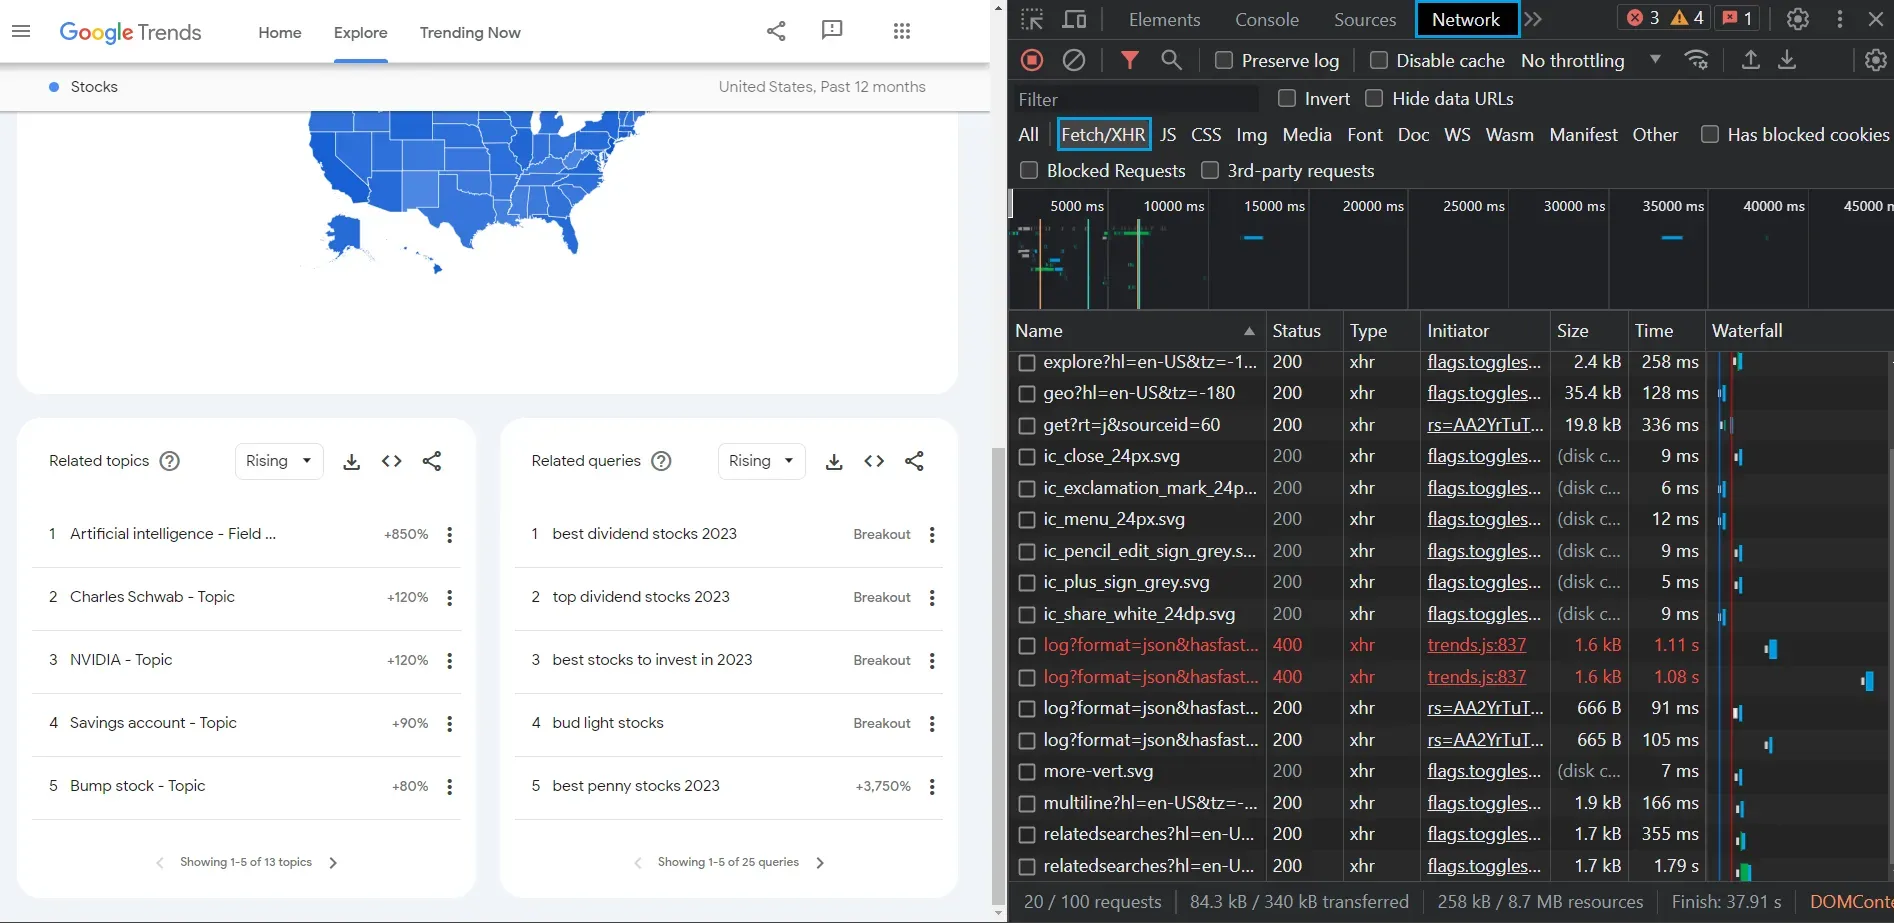Open embed code for Related topics

coord(391,461)
